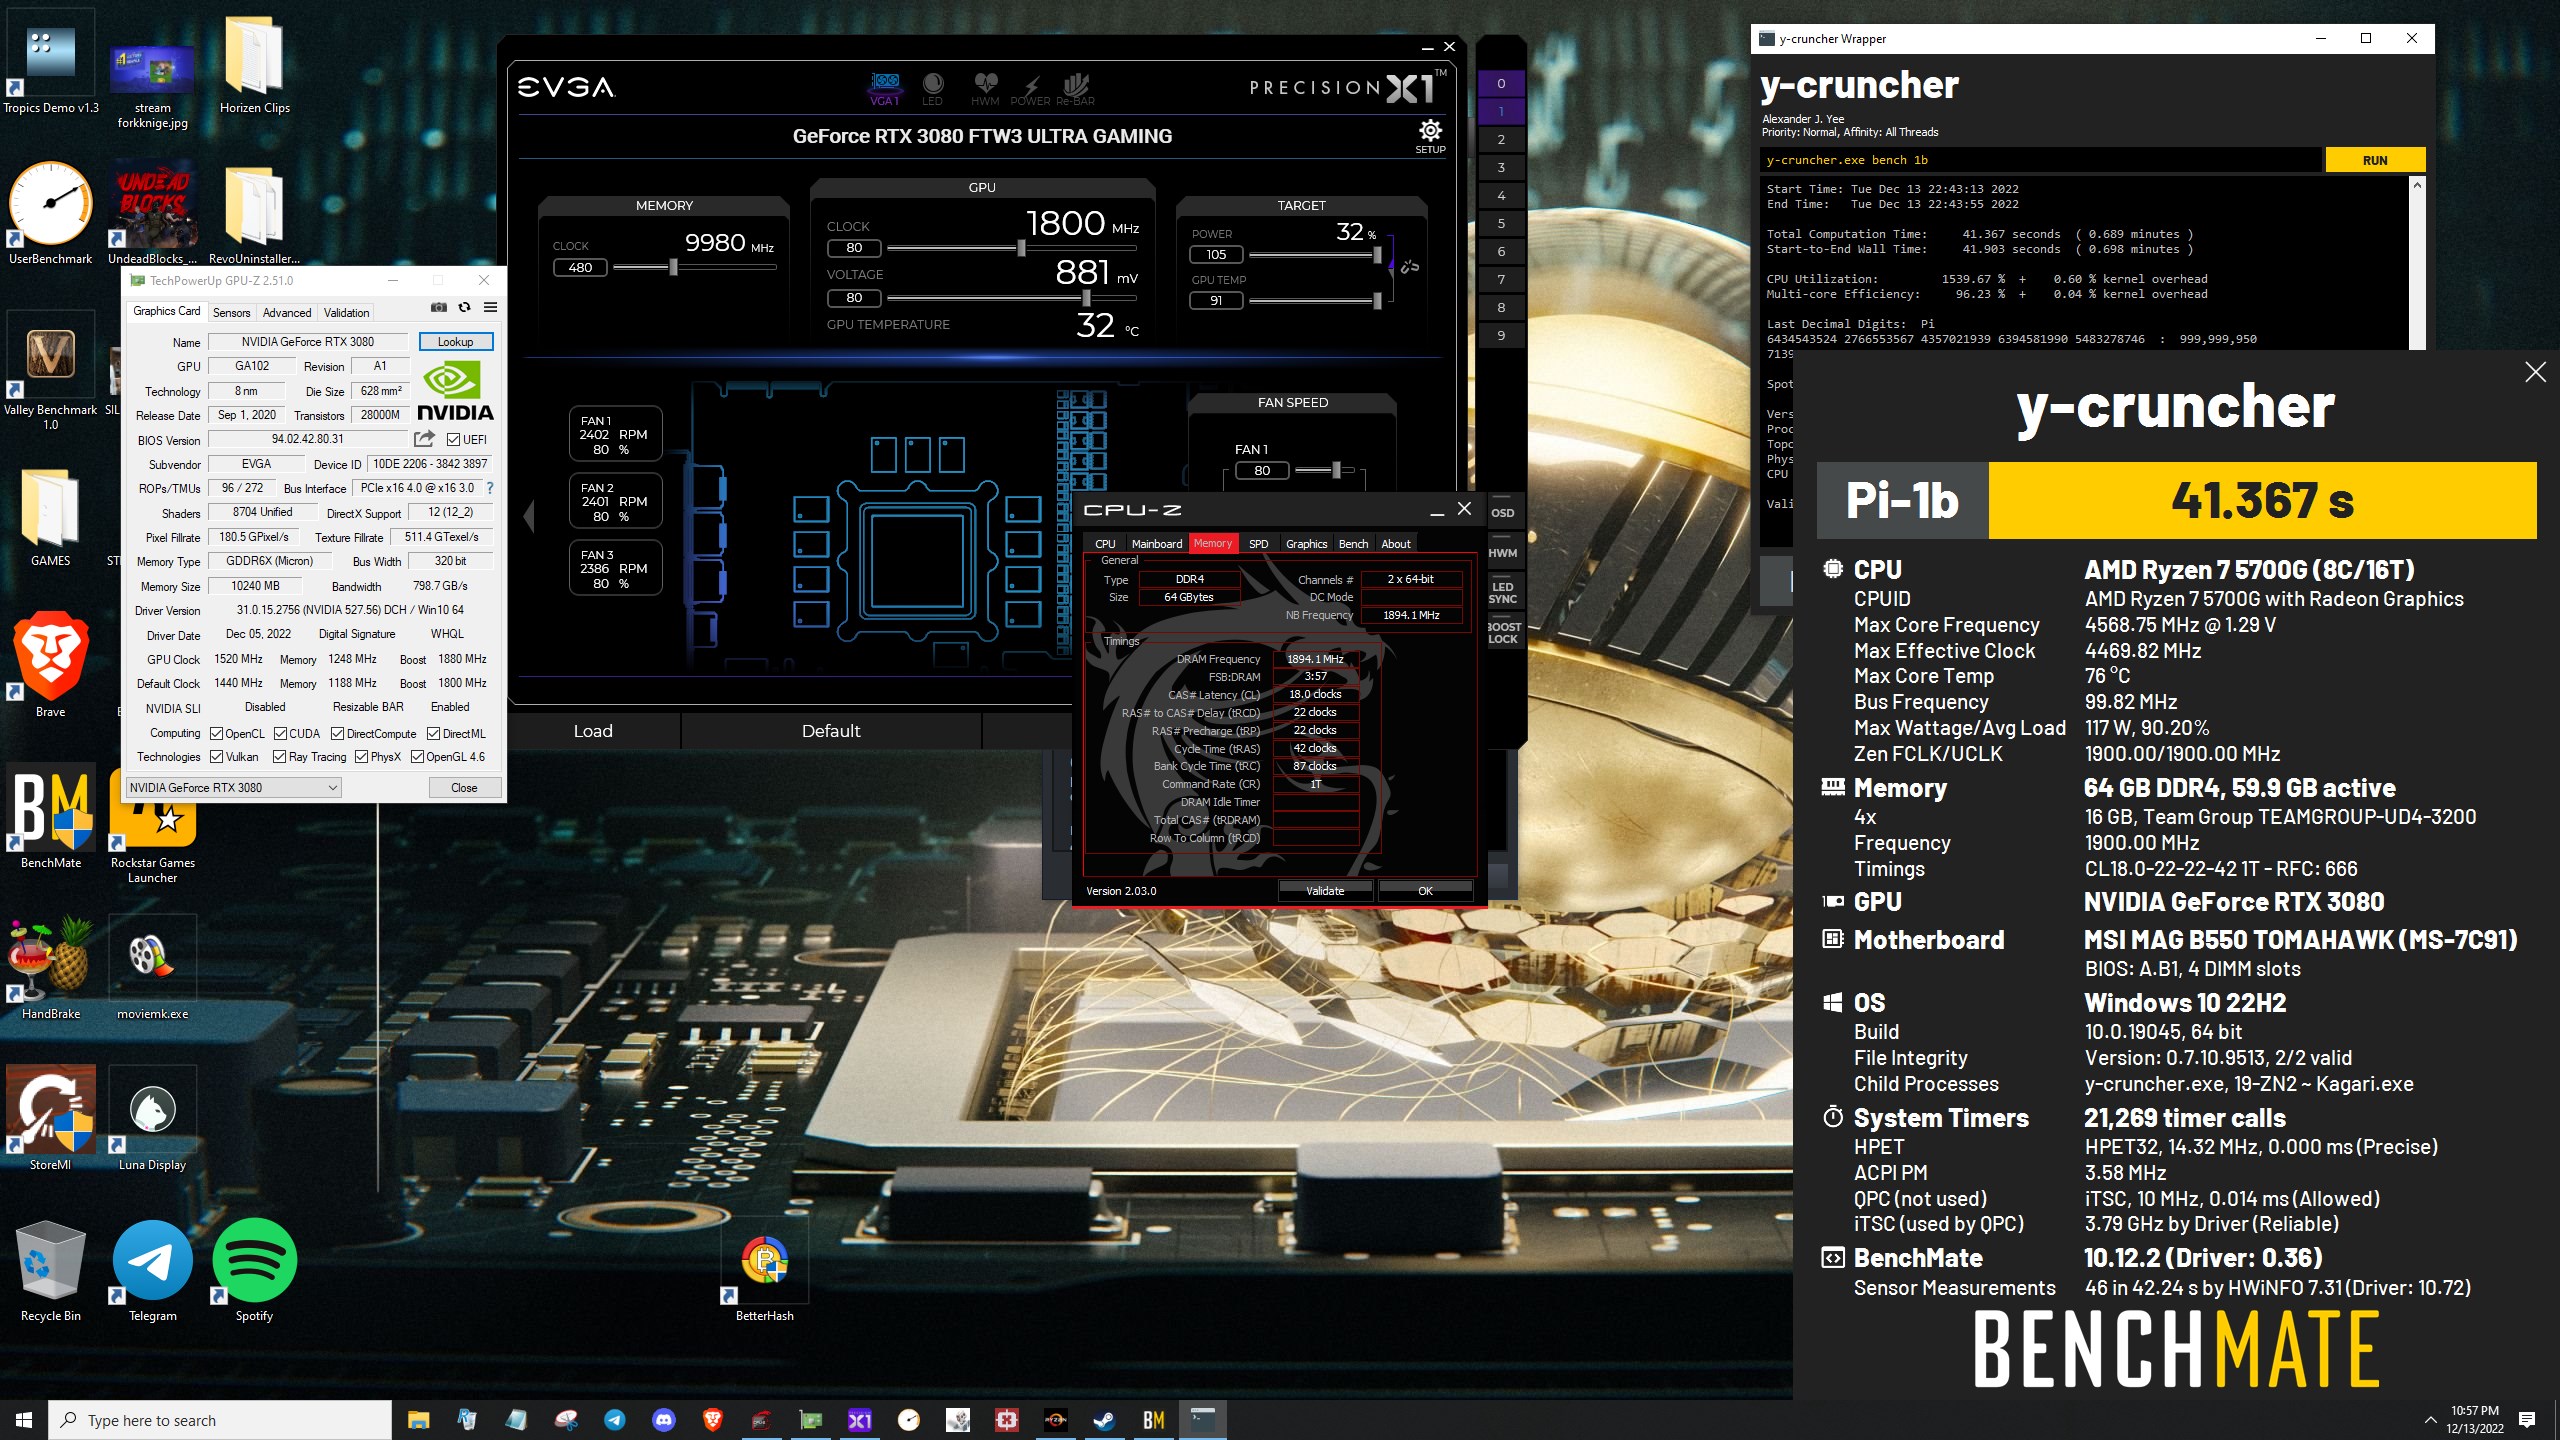Open the BenchMate desktop icon

51,817
